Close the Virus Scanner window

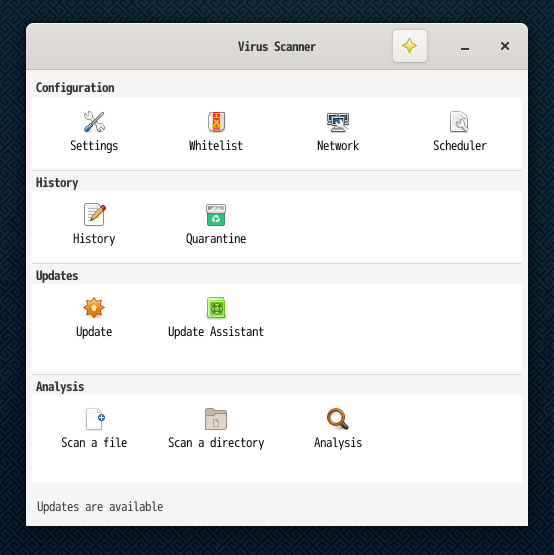coord(505,46)
